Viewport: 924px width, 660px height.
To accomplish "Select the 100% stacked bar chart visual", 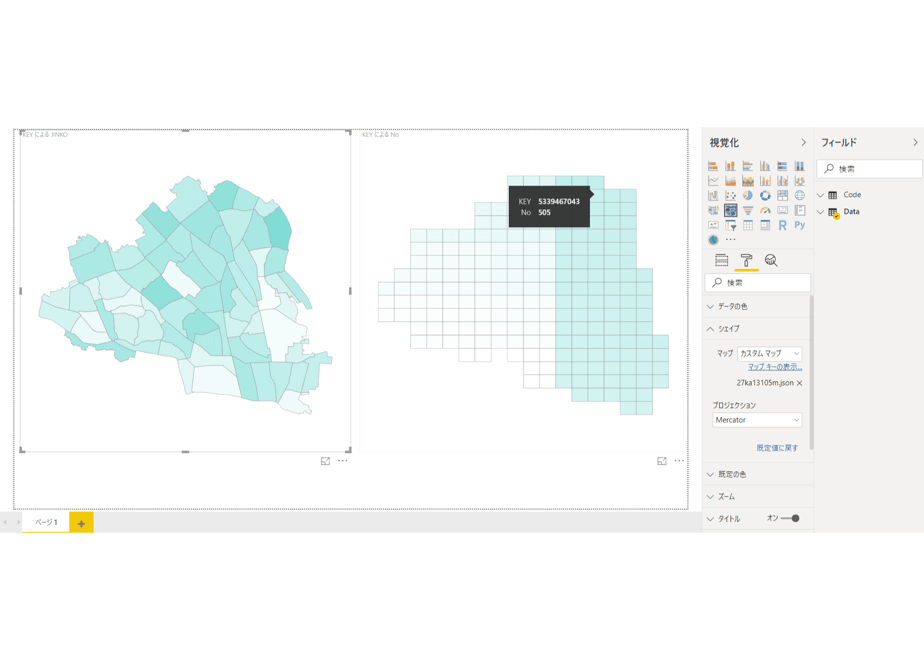I will tap(782, 166).
